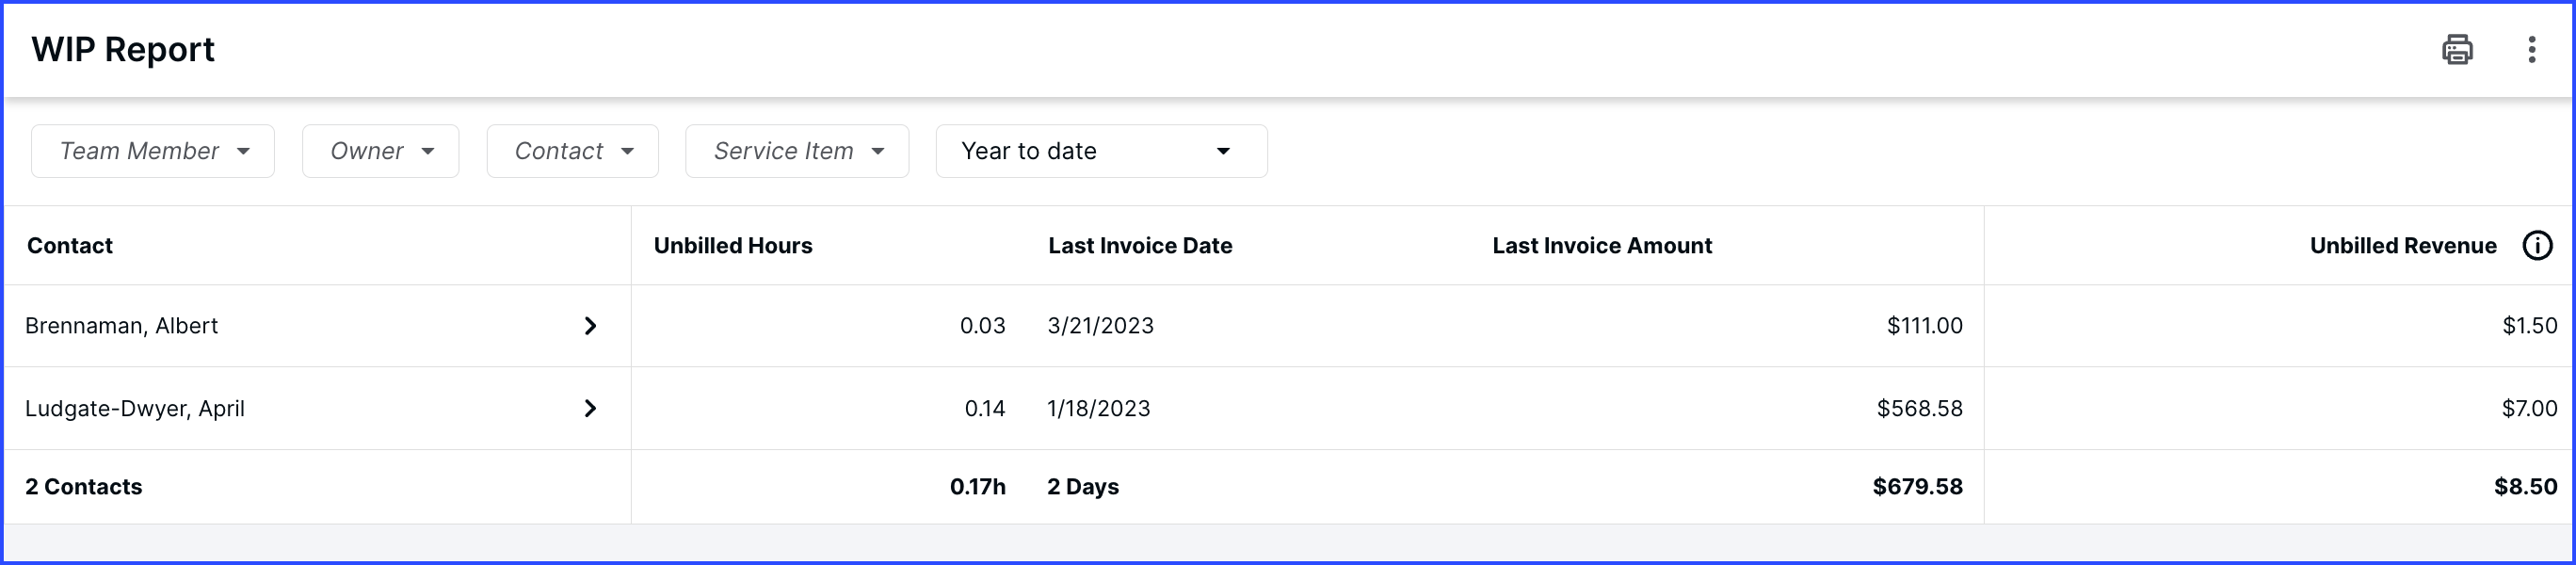
Task: Open the Contact filter dropdown
Action: (x=573, y=151)
